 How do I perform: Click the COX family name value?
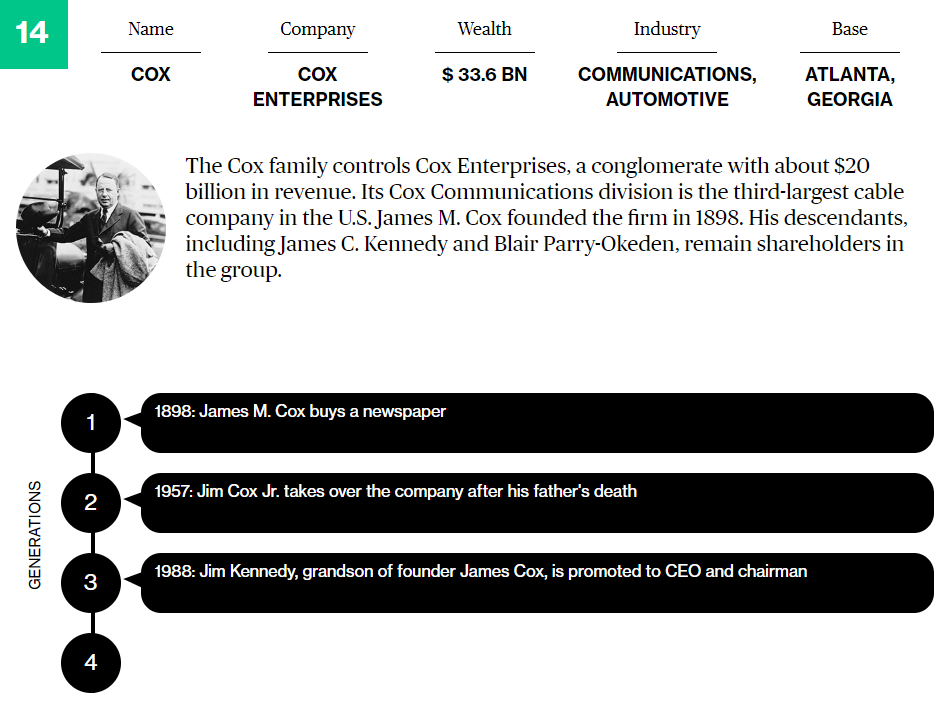pyautogui.click(x=151, y=75)
